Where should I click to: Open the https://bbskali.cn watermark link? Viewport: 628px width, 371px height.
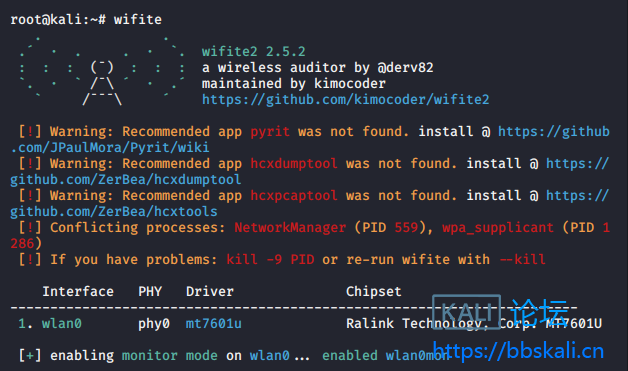518,351
